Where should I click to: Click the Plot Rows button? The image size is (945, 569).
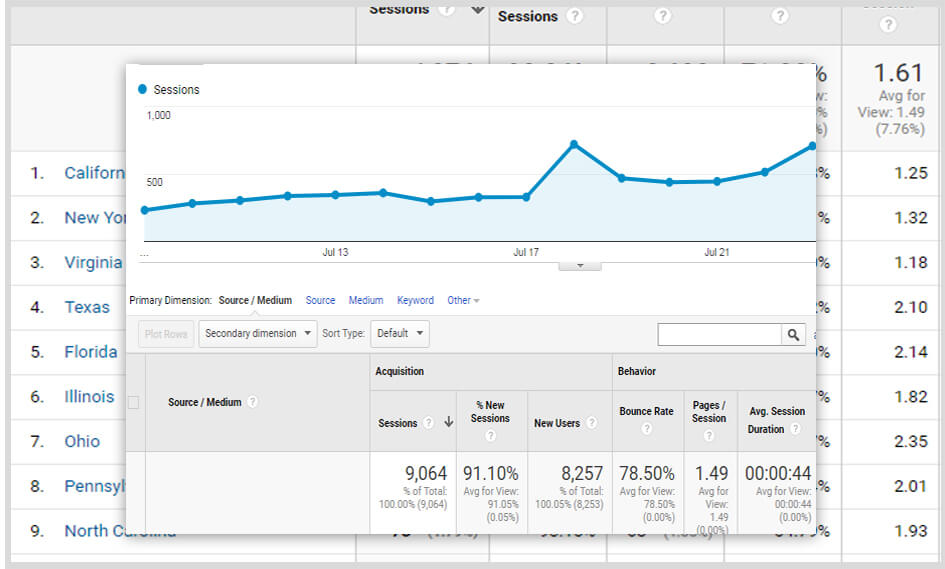(x=166, y=334)
